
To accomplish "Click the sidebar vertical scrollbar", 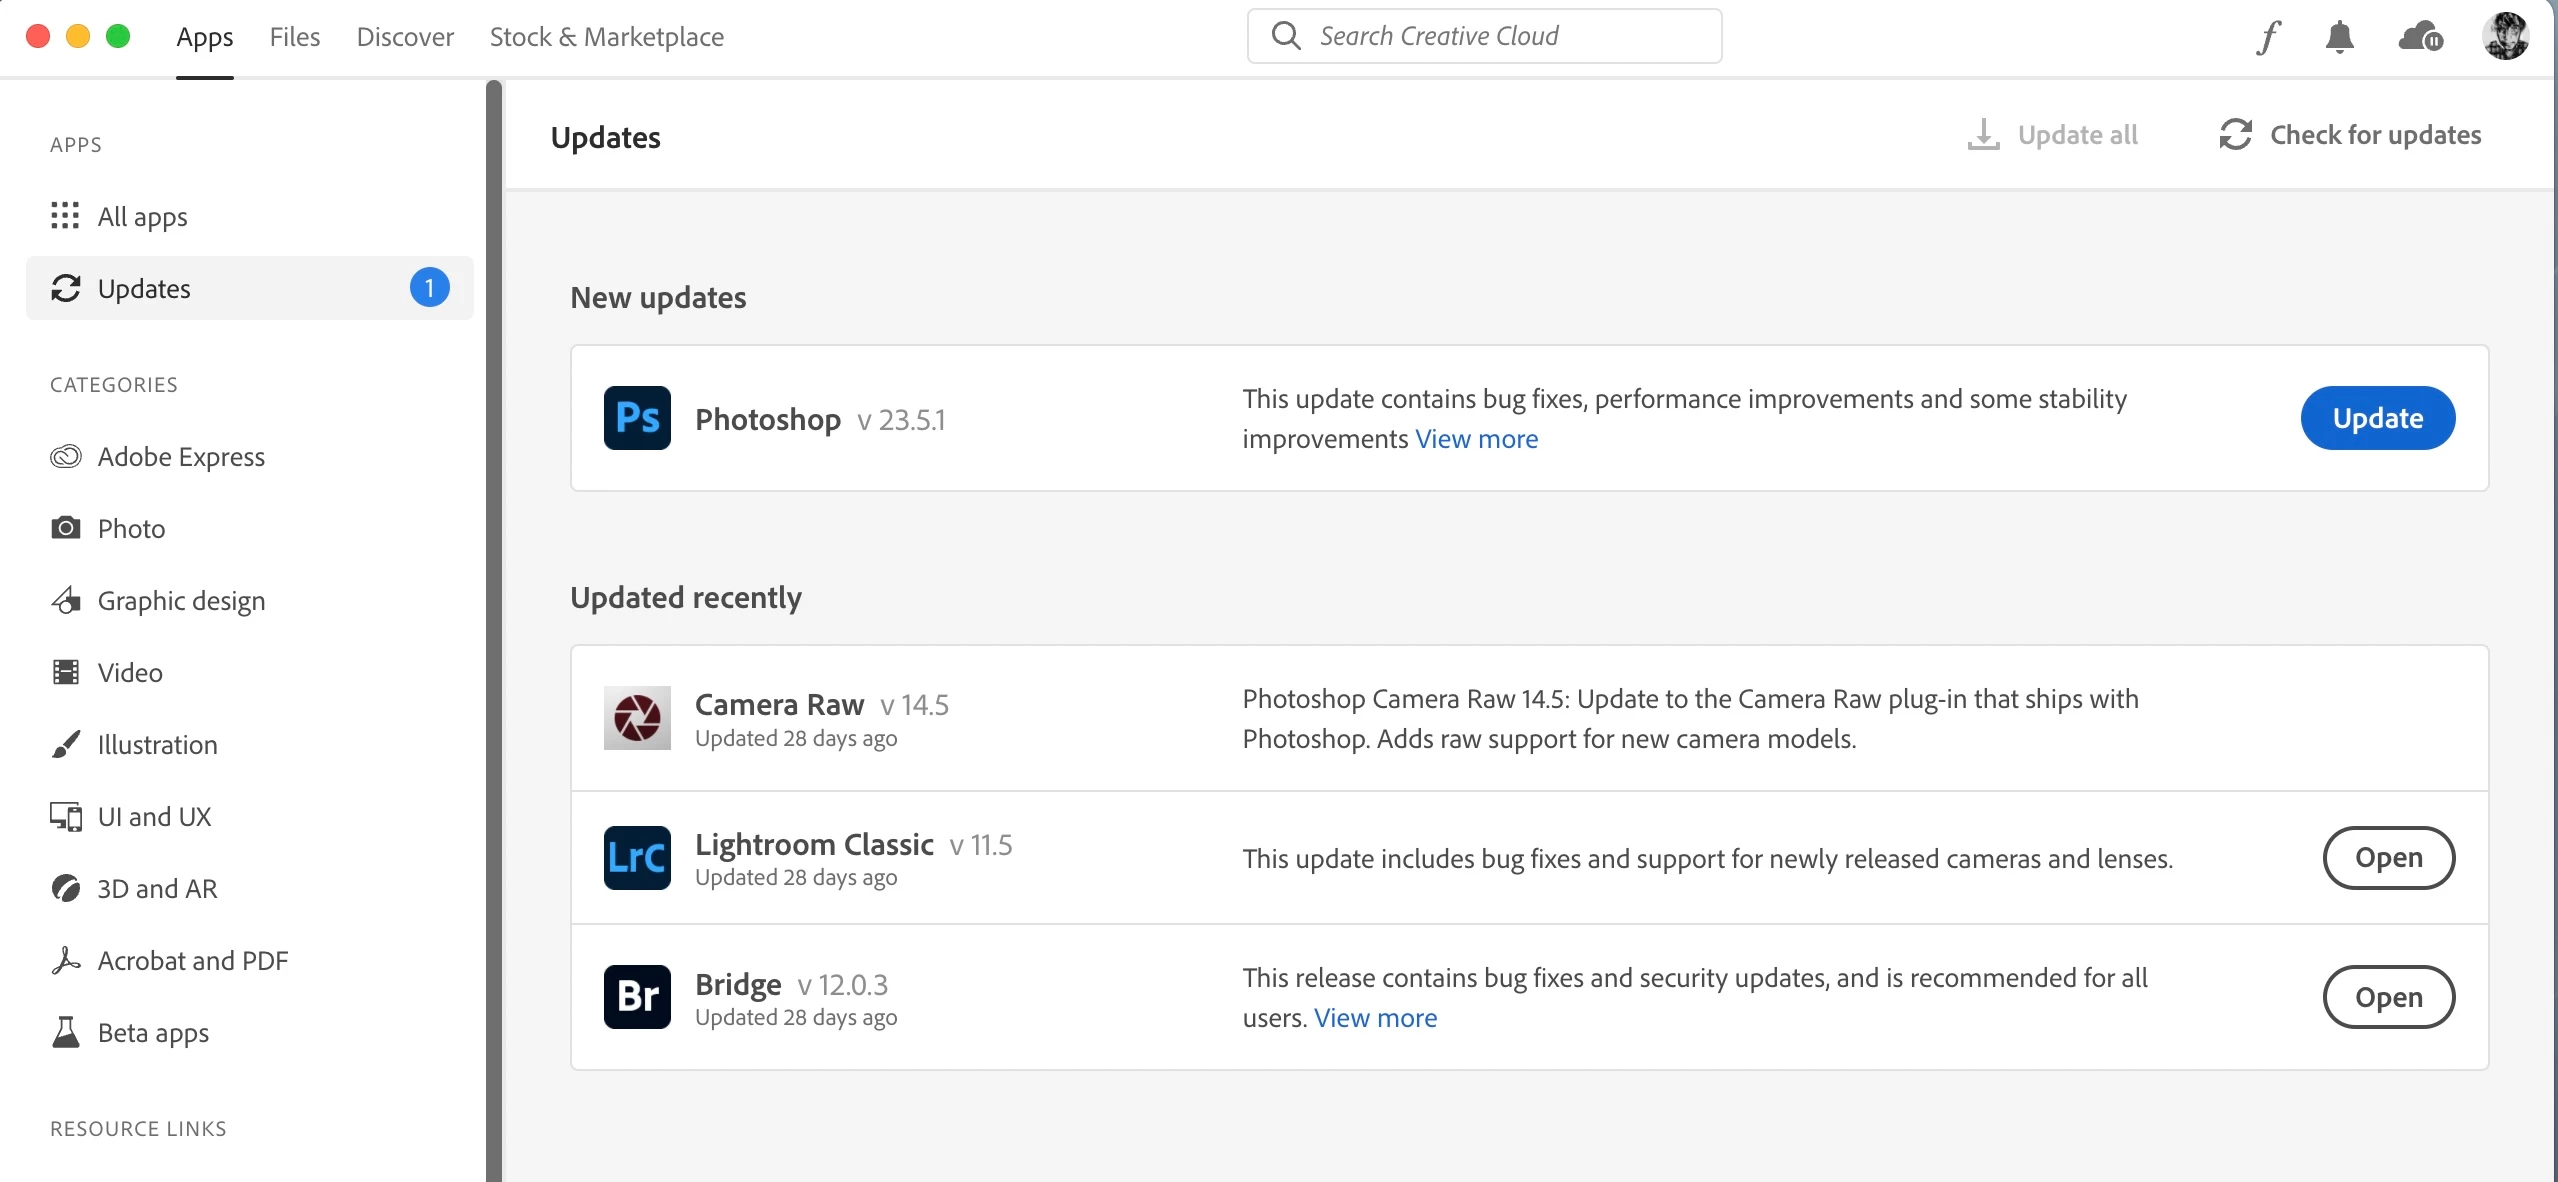I will tap(493, 630).
